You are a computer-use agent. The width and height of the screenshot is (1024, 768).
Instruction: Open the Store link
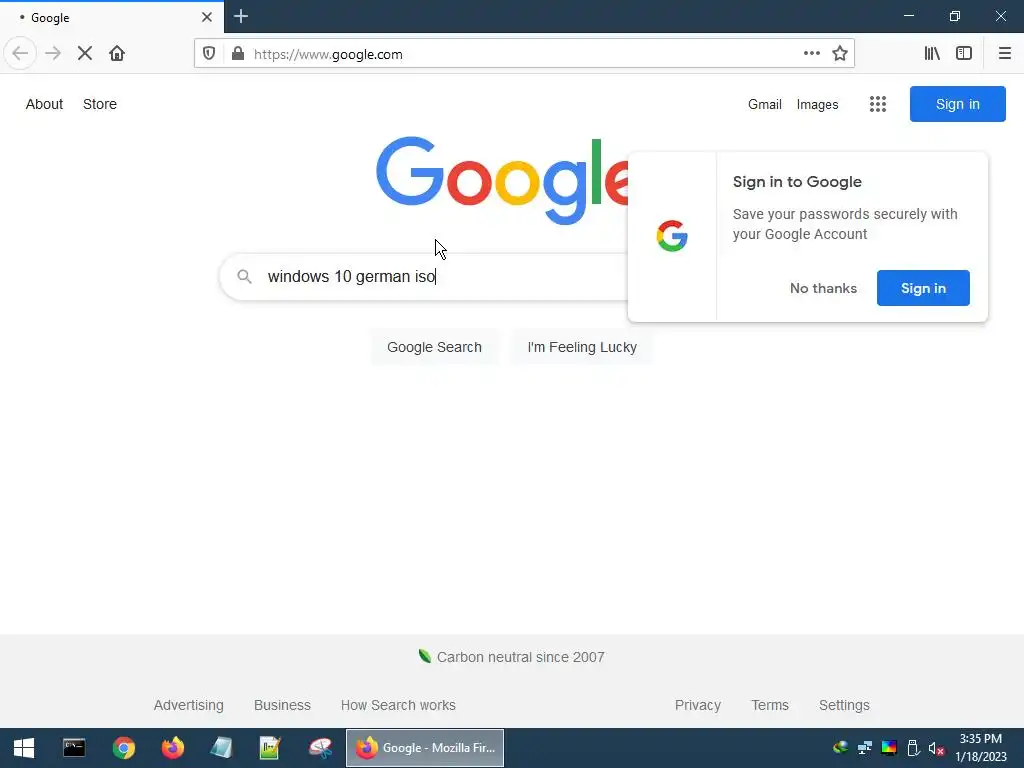pos(100,104)
